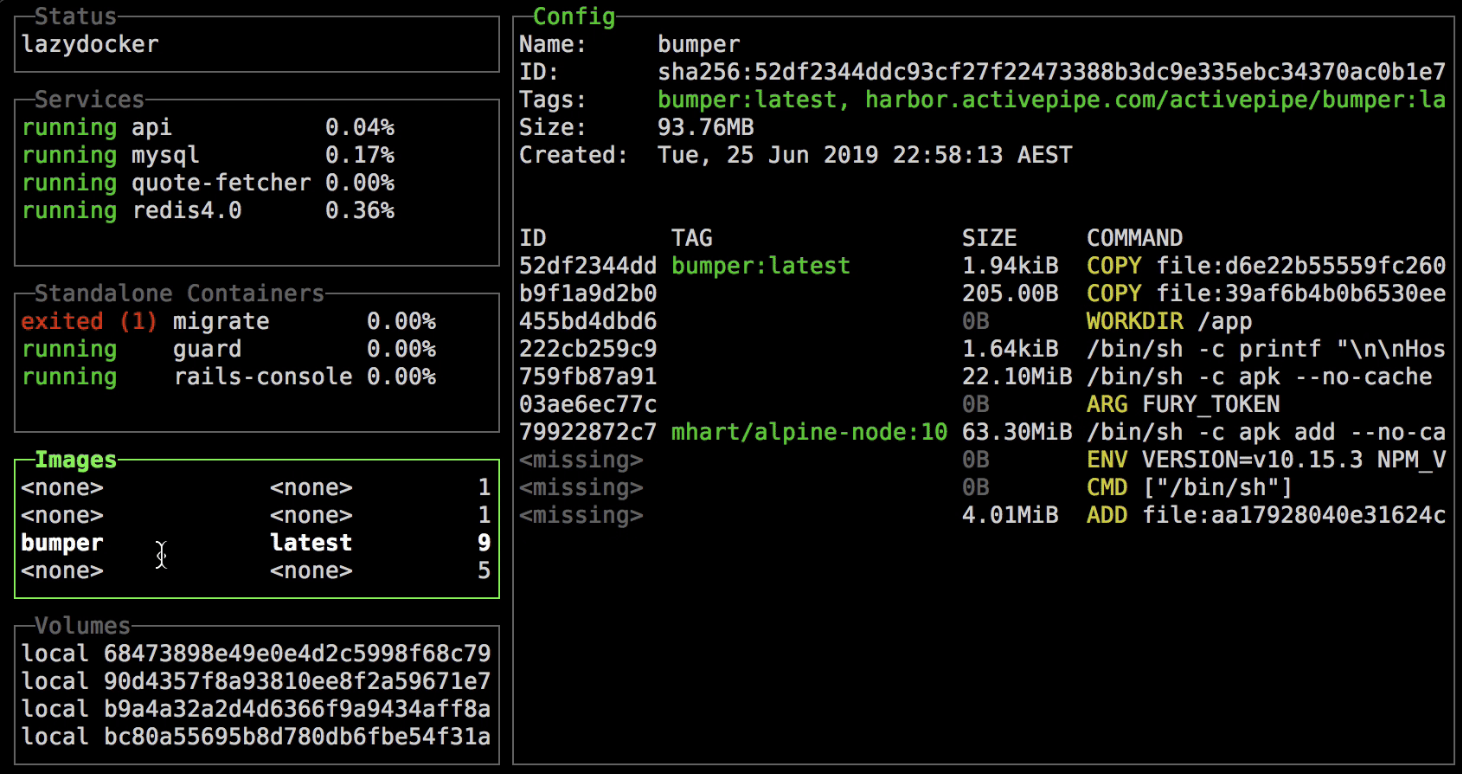Select volume starting with bc80a55695b8
This screenshot has width=1462, height=774.
(255, 737)
